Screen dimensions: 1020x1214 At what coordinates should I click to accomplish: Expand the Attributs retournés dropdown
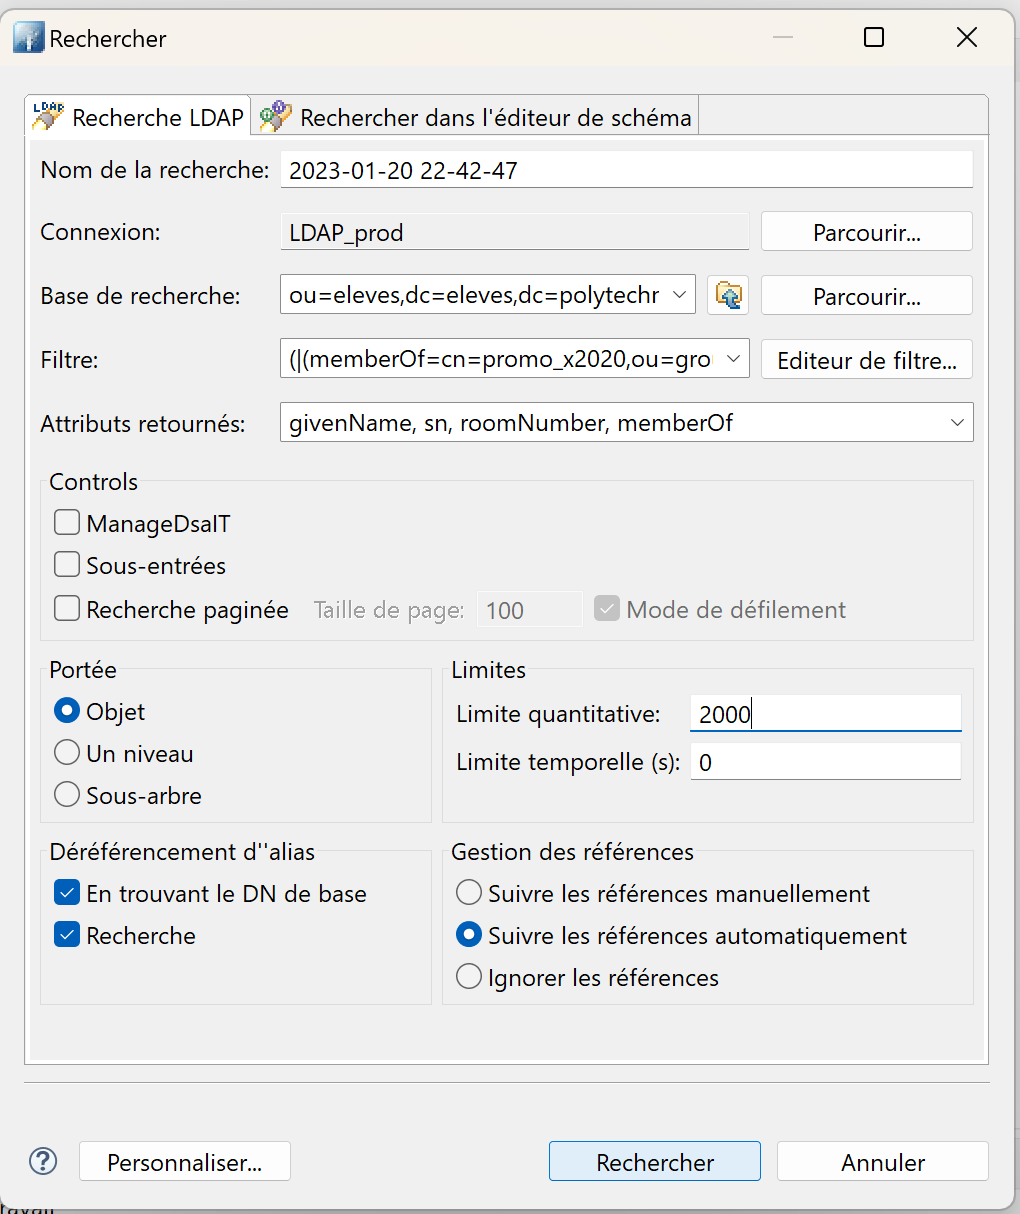(x=956, y=423)
